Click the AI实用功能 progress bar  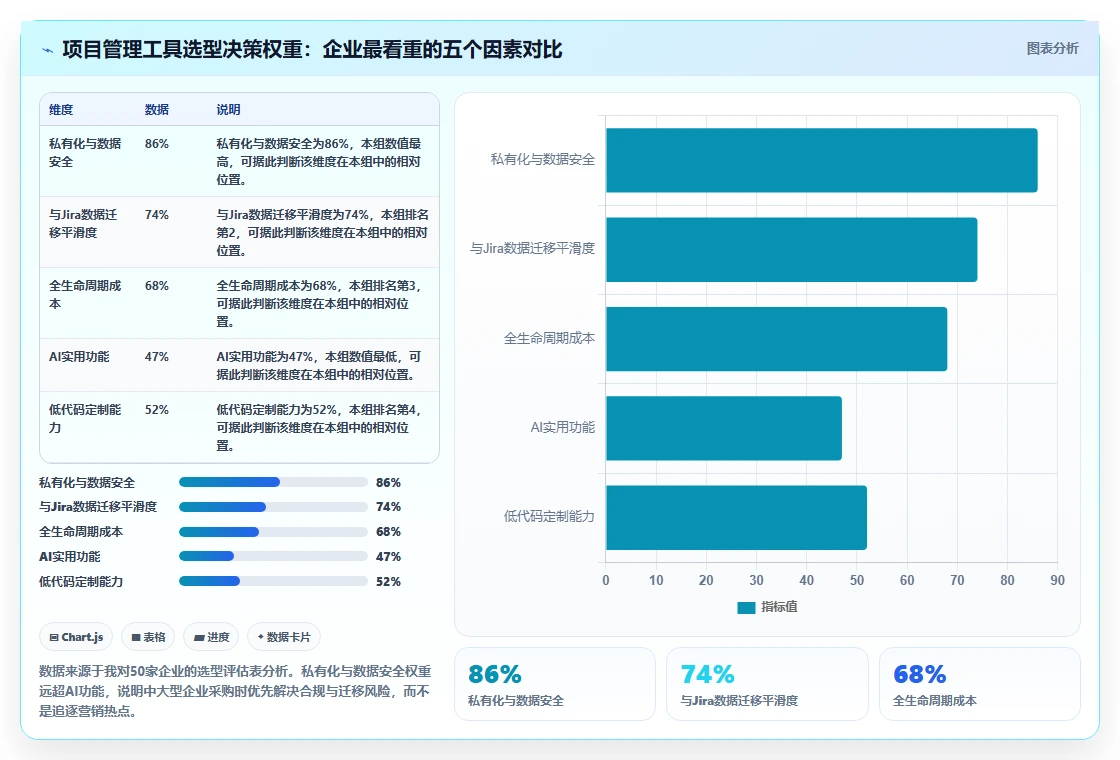(x=273, y=556)
